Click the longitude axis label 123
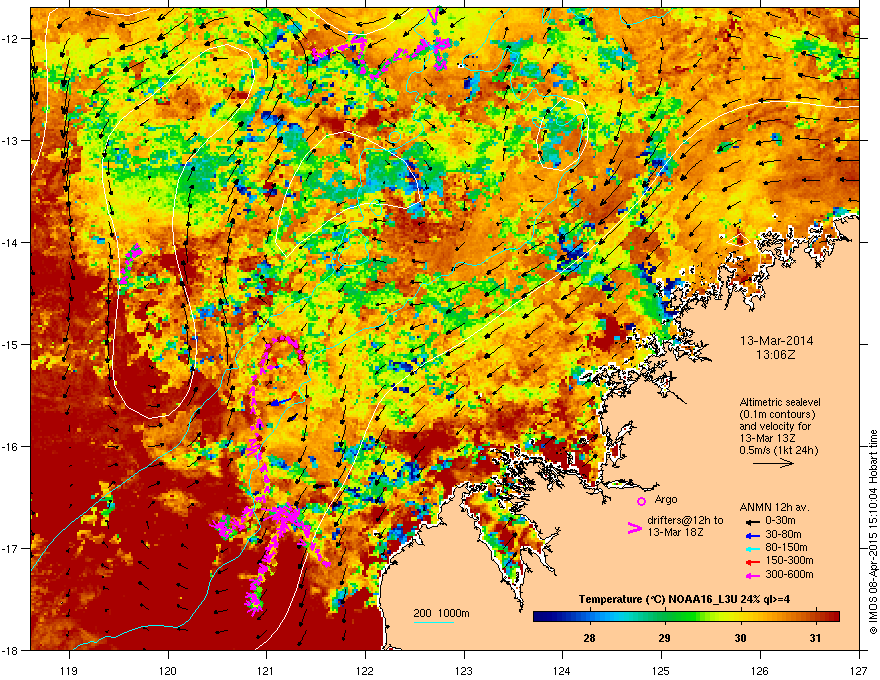The image size is (880, 680). (464, 670)
